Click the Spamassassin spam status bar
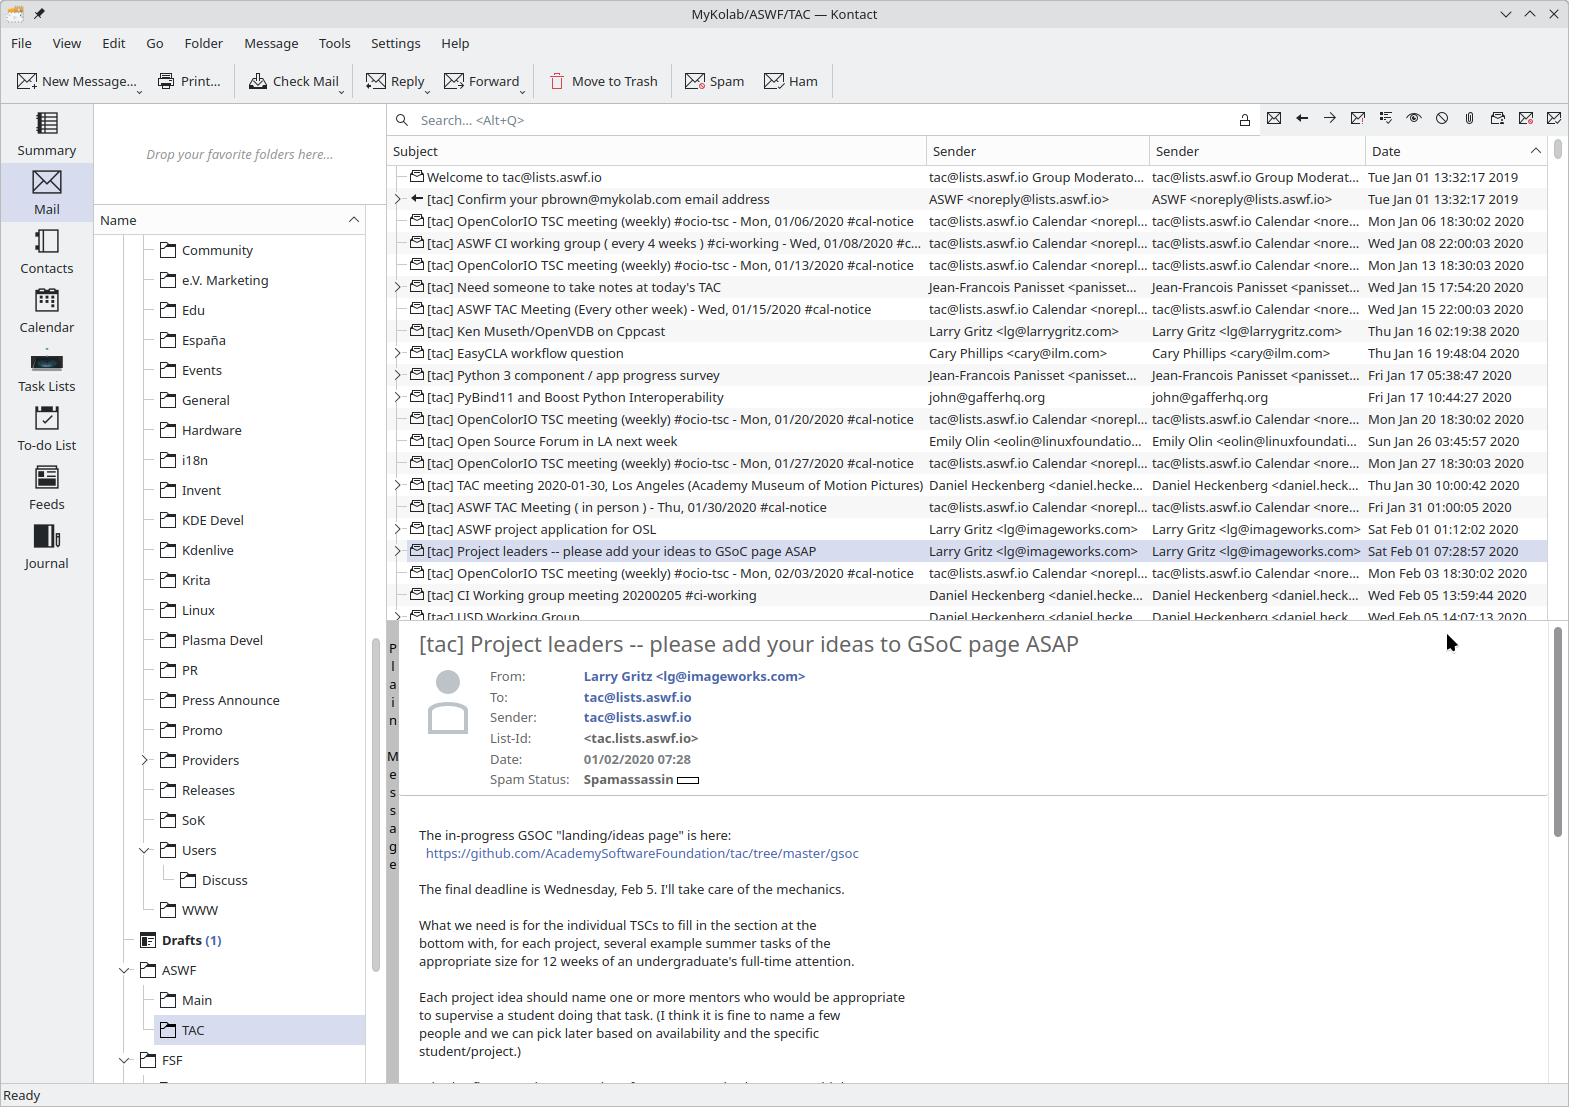Screen dimensions: 1569x1107 coord(688,780)
